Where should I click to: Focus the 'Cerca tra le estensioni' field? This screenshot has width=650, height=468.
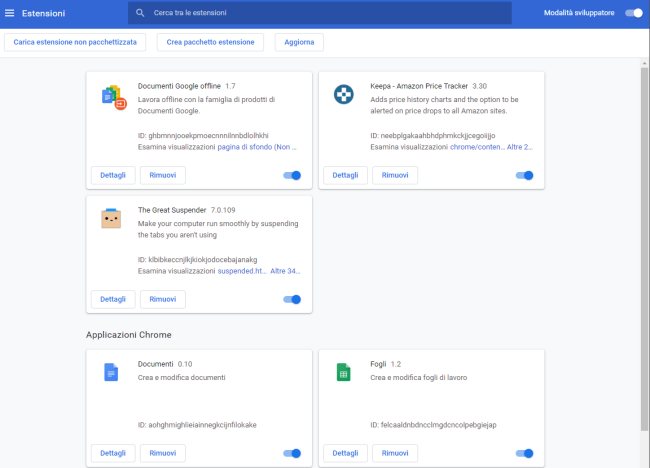tap(320, 13)
